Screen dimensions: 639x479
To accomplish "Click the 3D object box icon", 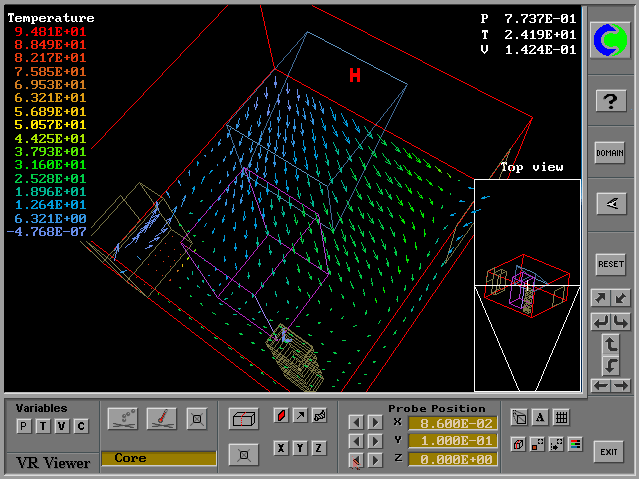I will [x=242, y=418].
